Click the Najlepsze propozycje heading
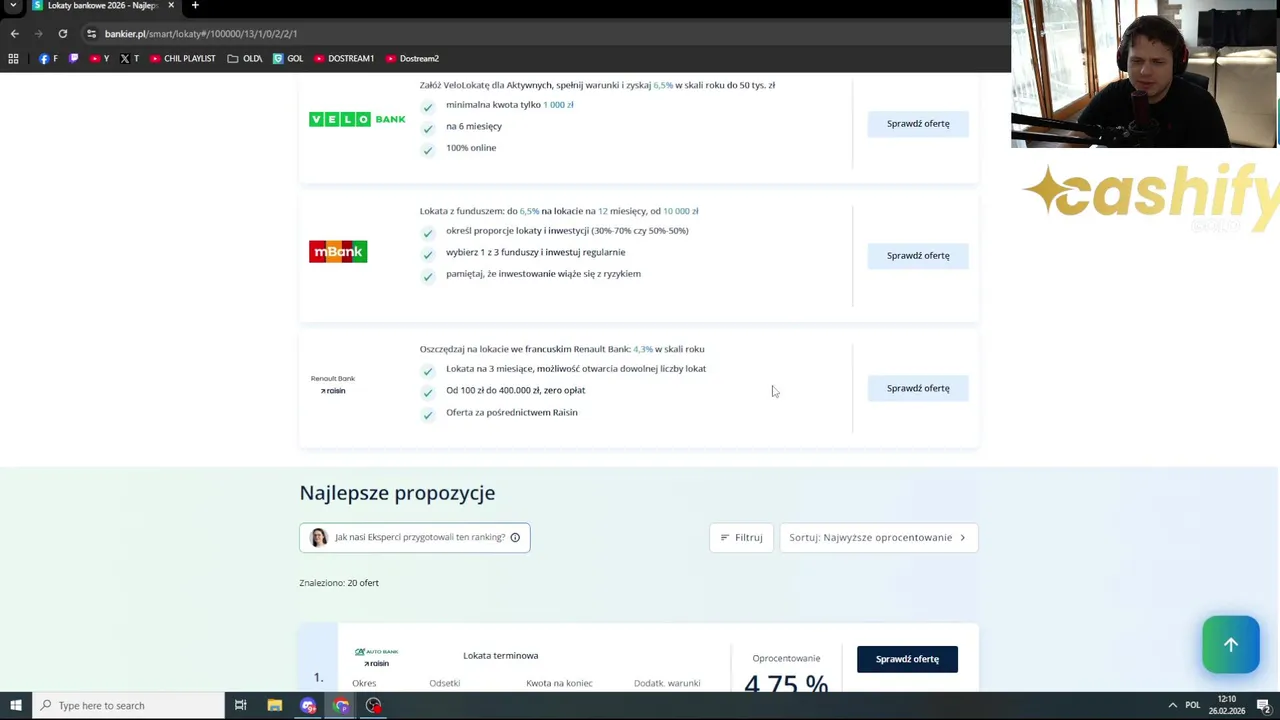1280x720 pixels. (x=397, y=493)
